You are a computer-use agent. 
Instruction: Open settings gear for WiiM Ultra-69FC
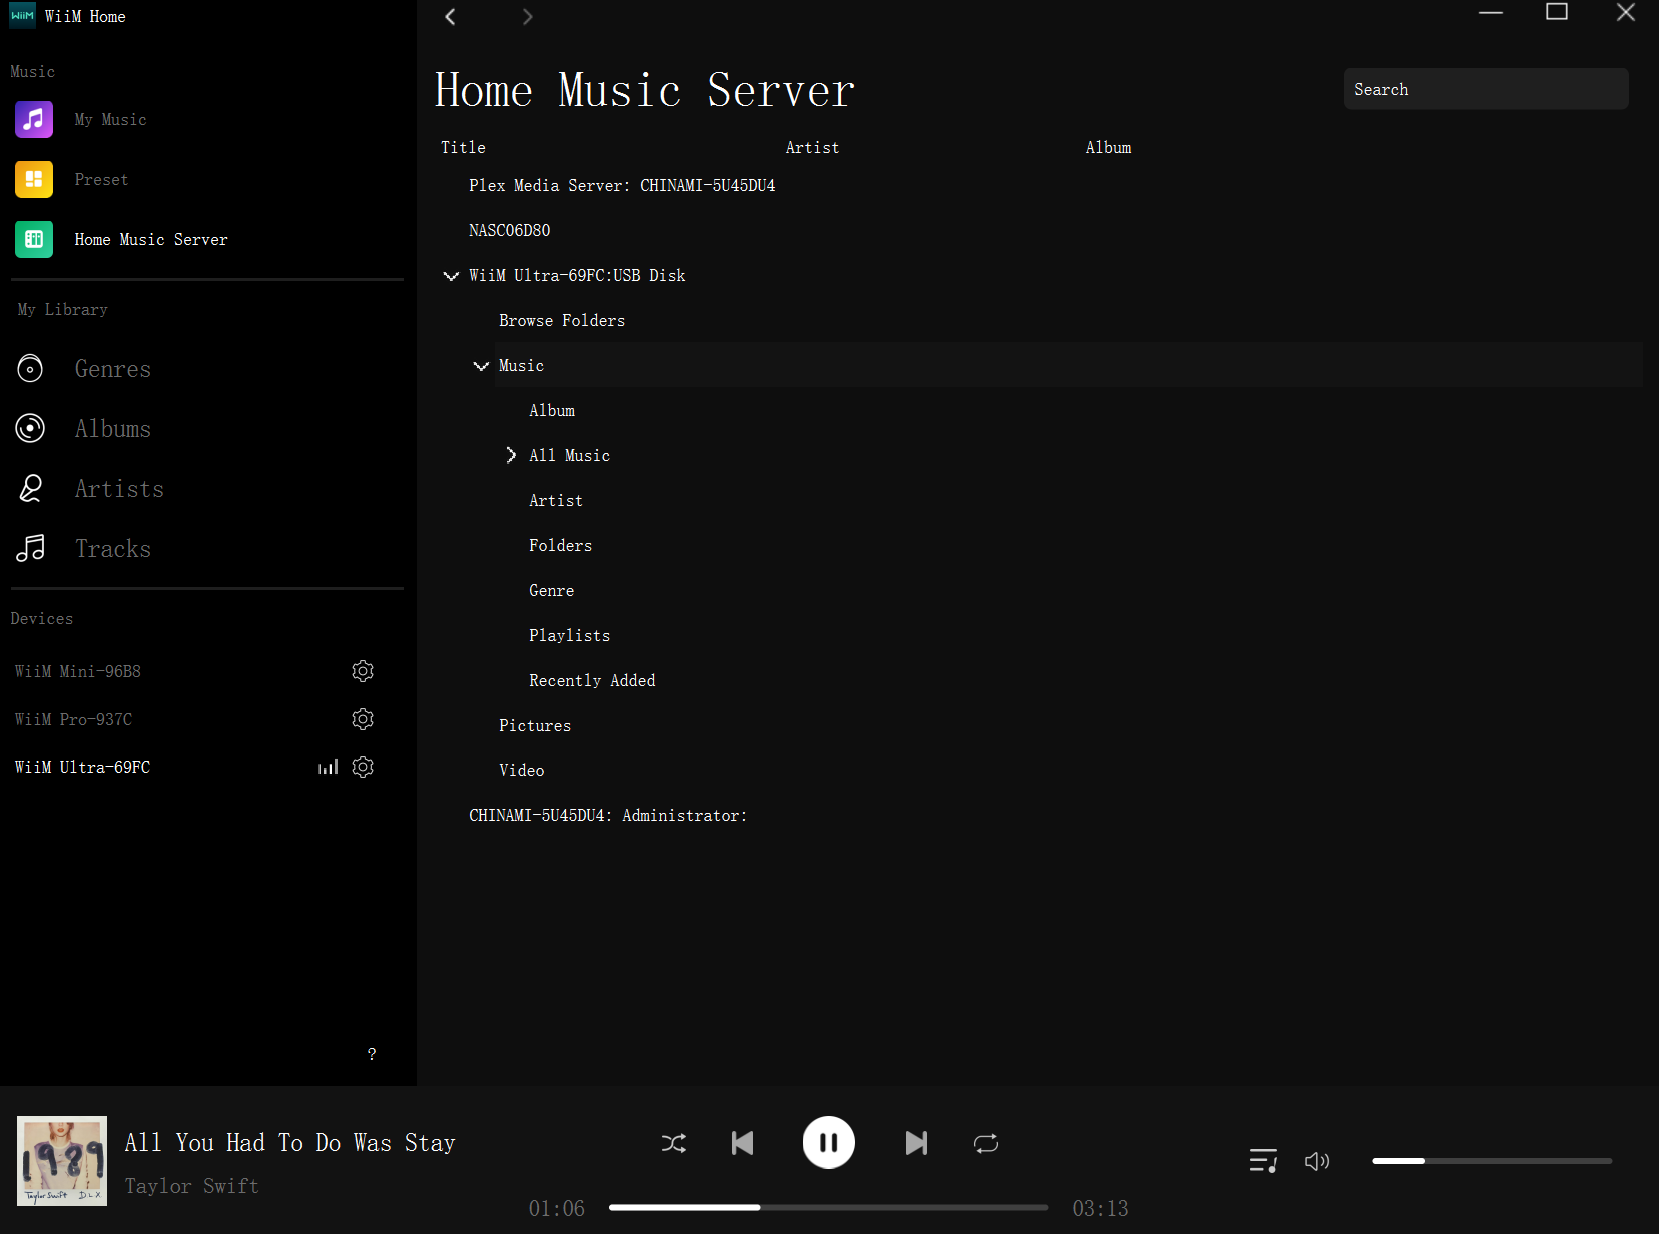point(363,767)
